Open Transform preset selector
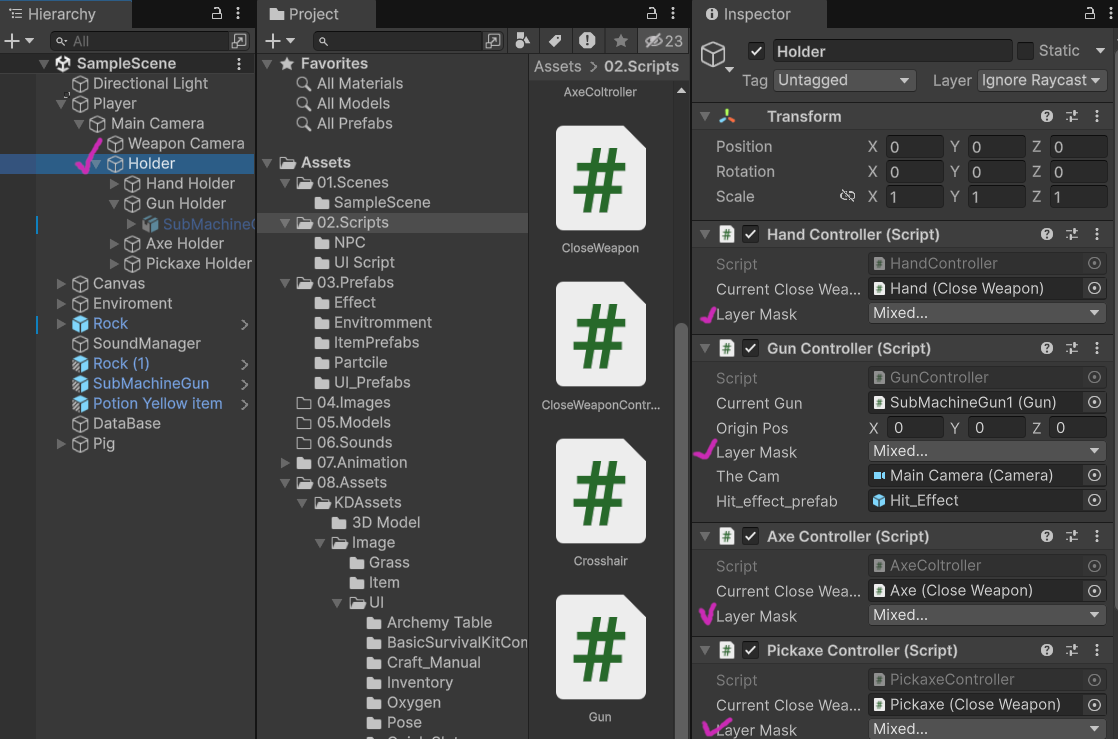The height and width of the screenshot is (739, 1118). [x=1071, y=116]
